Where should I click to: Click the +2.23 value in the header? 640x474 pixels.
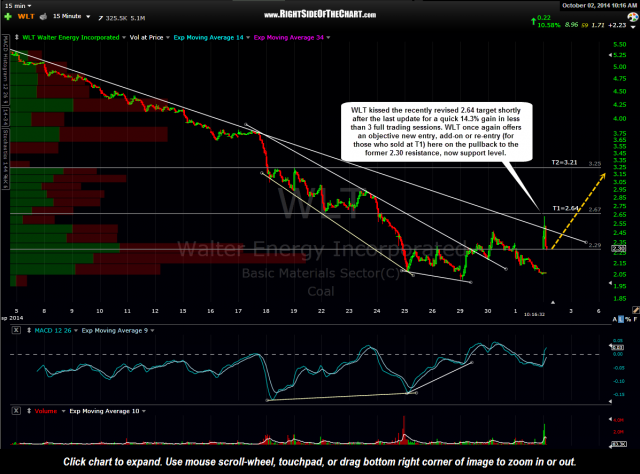617,25
